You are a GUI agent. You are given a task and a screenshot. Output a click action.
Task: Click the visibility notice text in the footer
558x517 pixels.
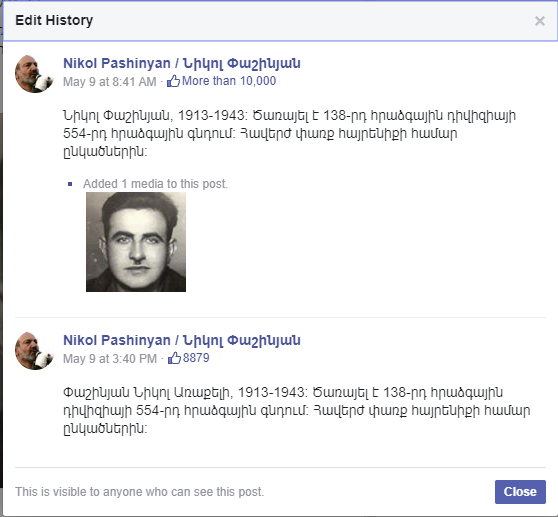(140, 492)
